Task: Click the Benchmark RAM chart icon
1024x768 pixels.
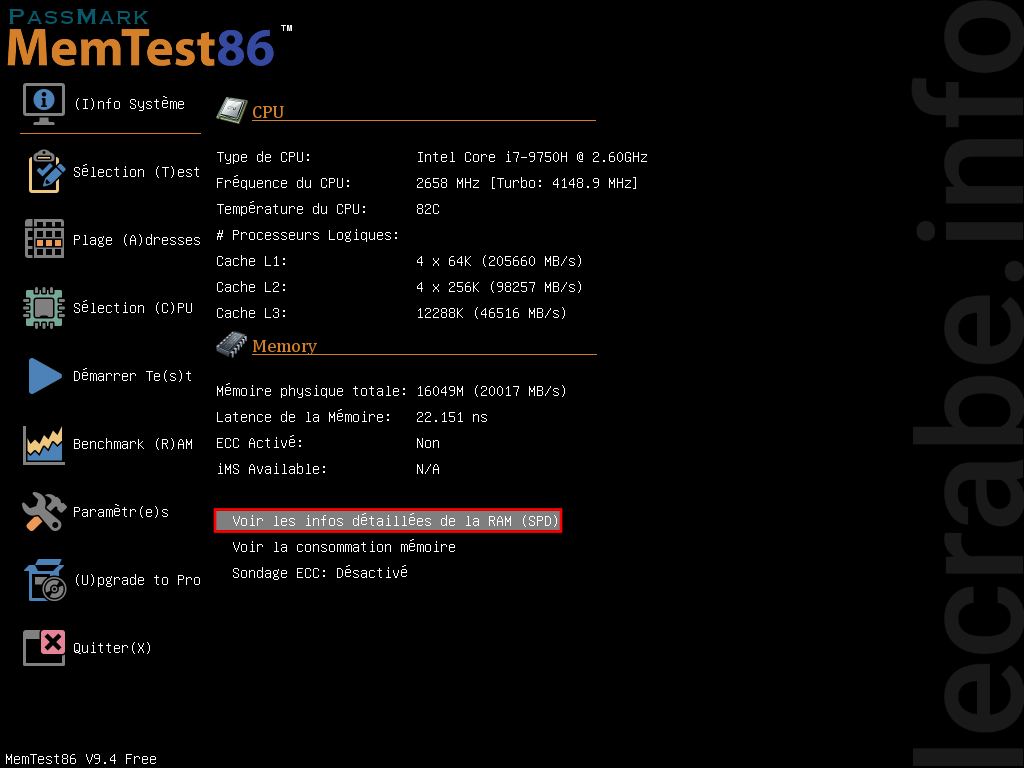Action: 44,444
